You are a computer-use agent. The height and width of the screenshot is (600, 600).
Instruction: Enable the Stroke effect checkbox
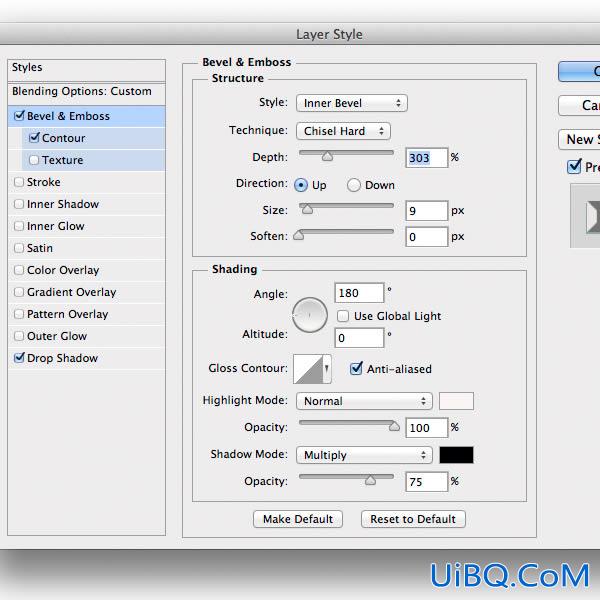click(x=19, y=182)
